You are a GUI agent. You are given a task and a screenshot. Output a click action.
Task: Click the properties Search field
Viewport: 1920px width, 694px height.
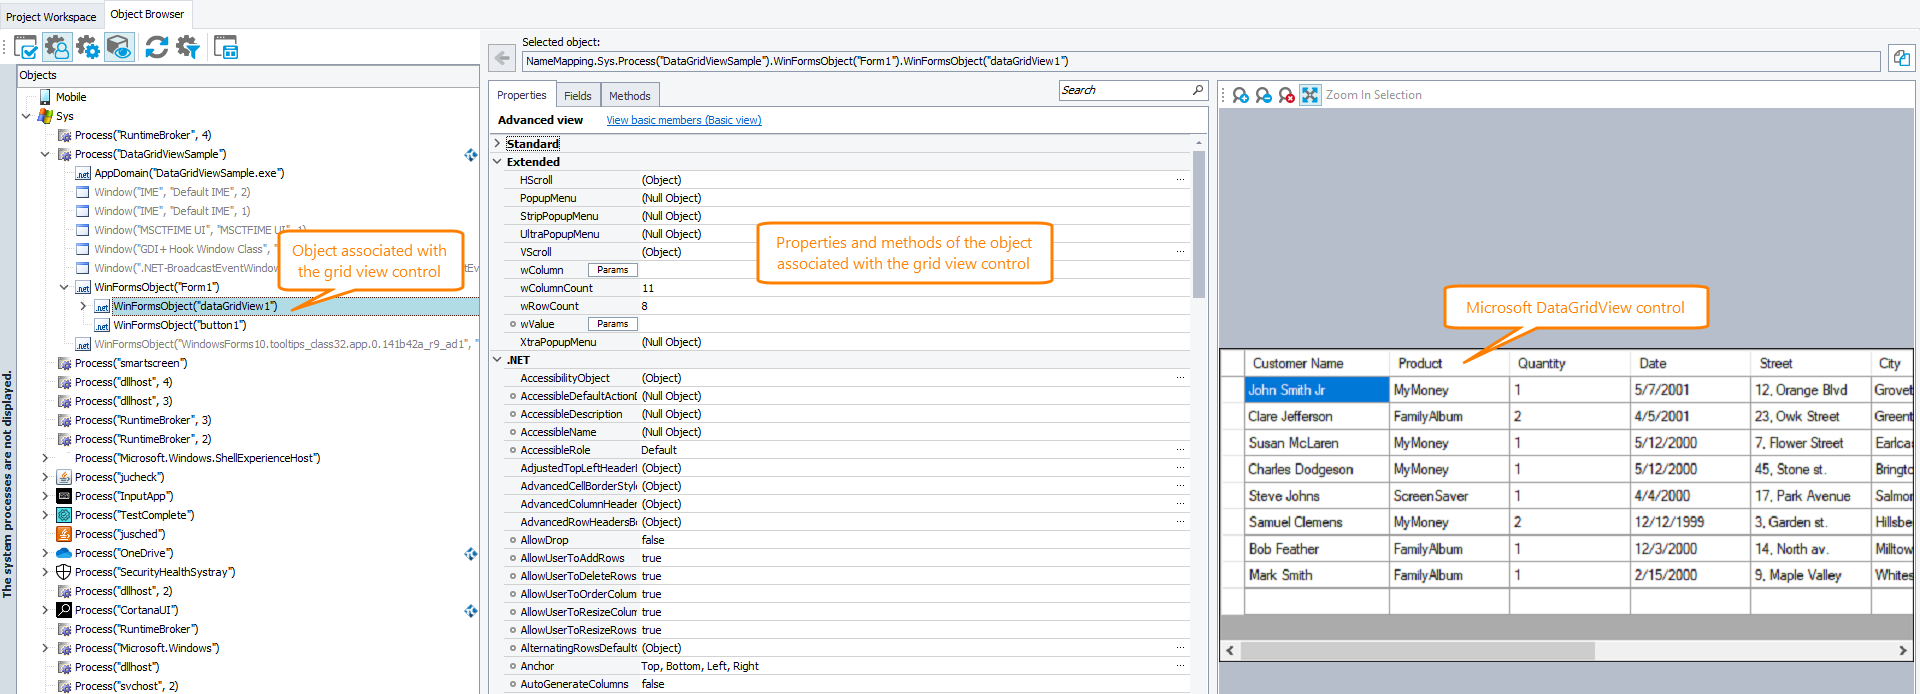point(1124,90)
